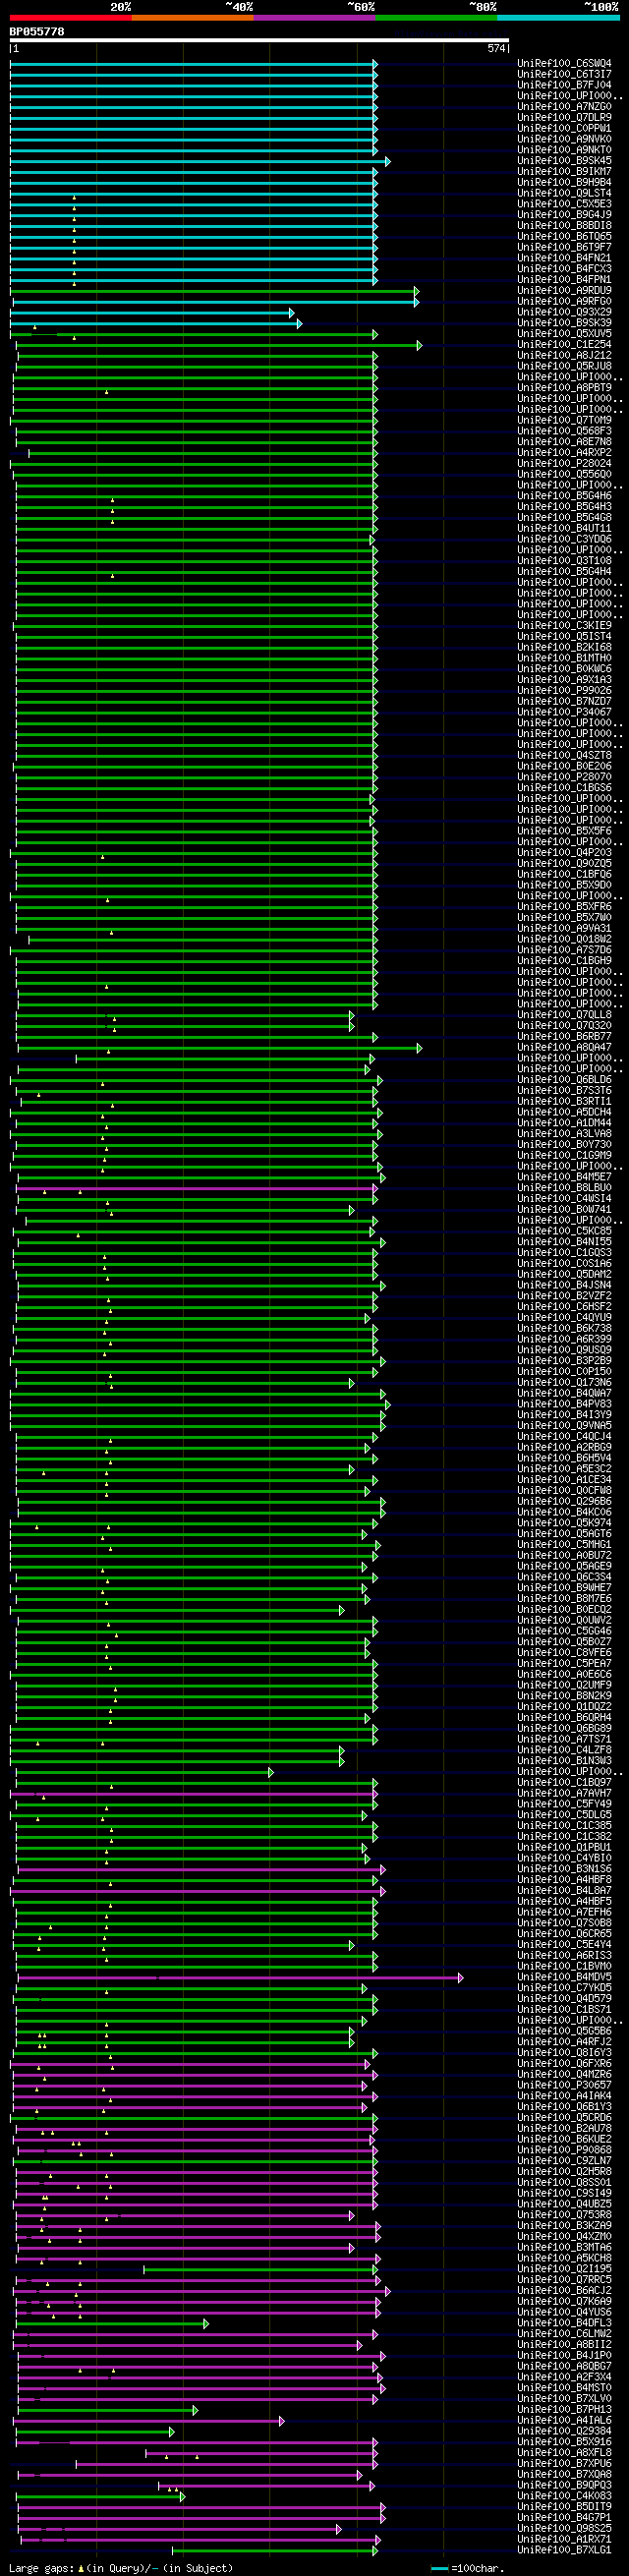
Task: Select label UniRef100_C1E254
Action: [564, 345]
